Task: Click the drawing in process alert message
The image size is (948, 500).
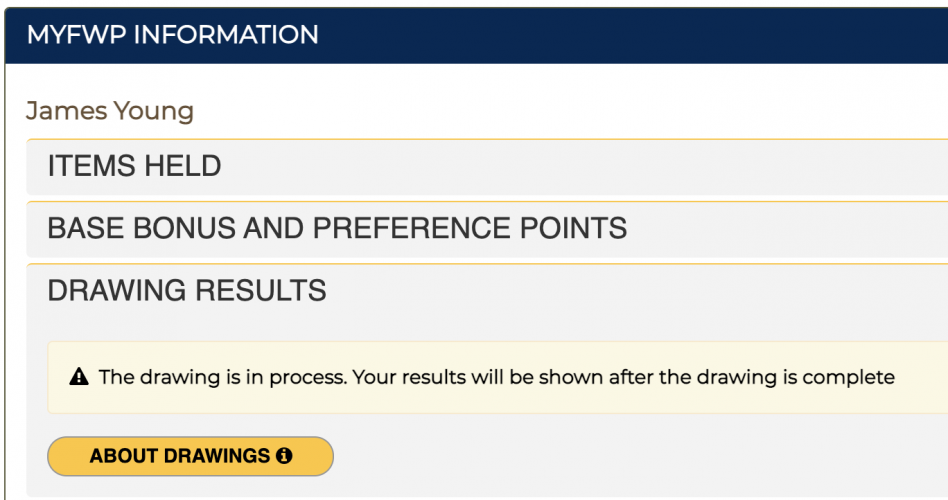Action: pos(496,378)
